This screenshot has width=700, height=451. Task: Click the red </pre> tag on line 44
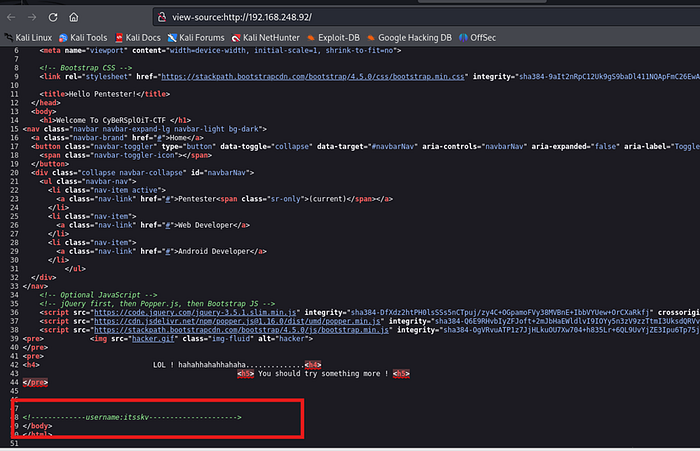tap(35, 382)
